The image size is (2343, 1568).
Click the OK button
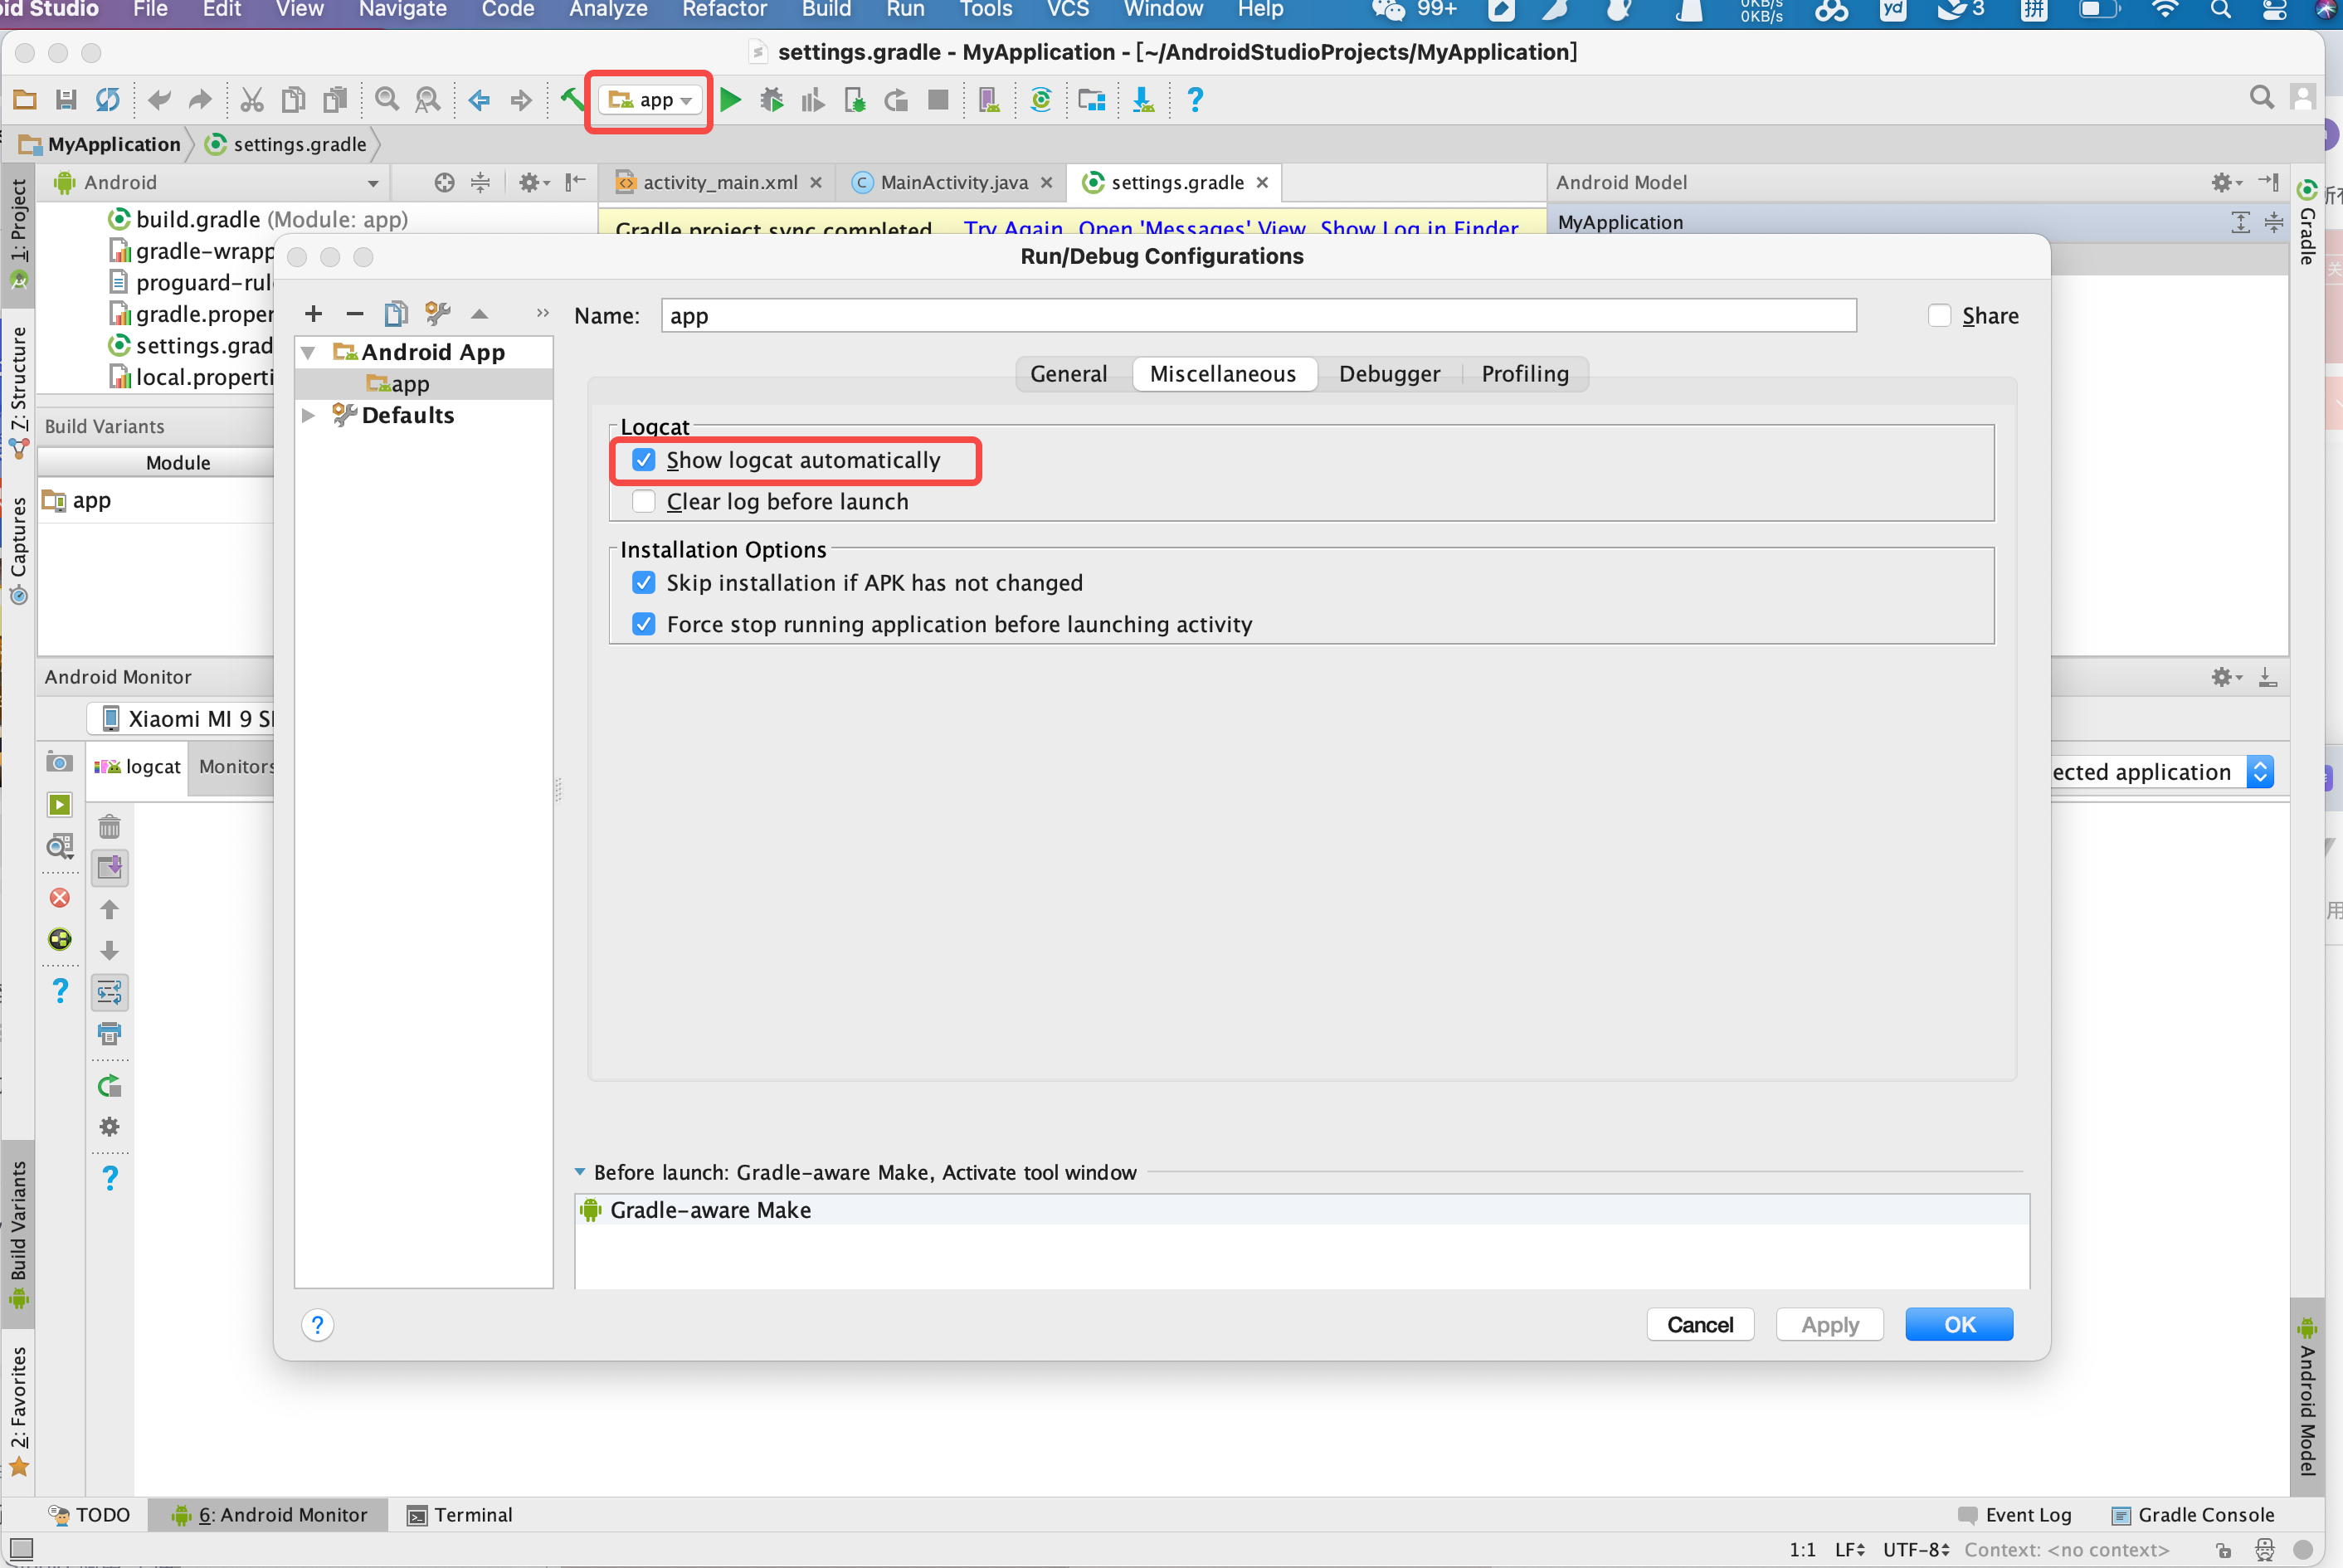(1958, 1324)
